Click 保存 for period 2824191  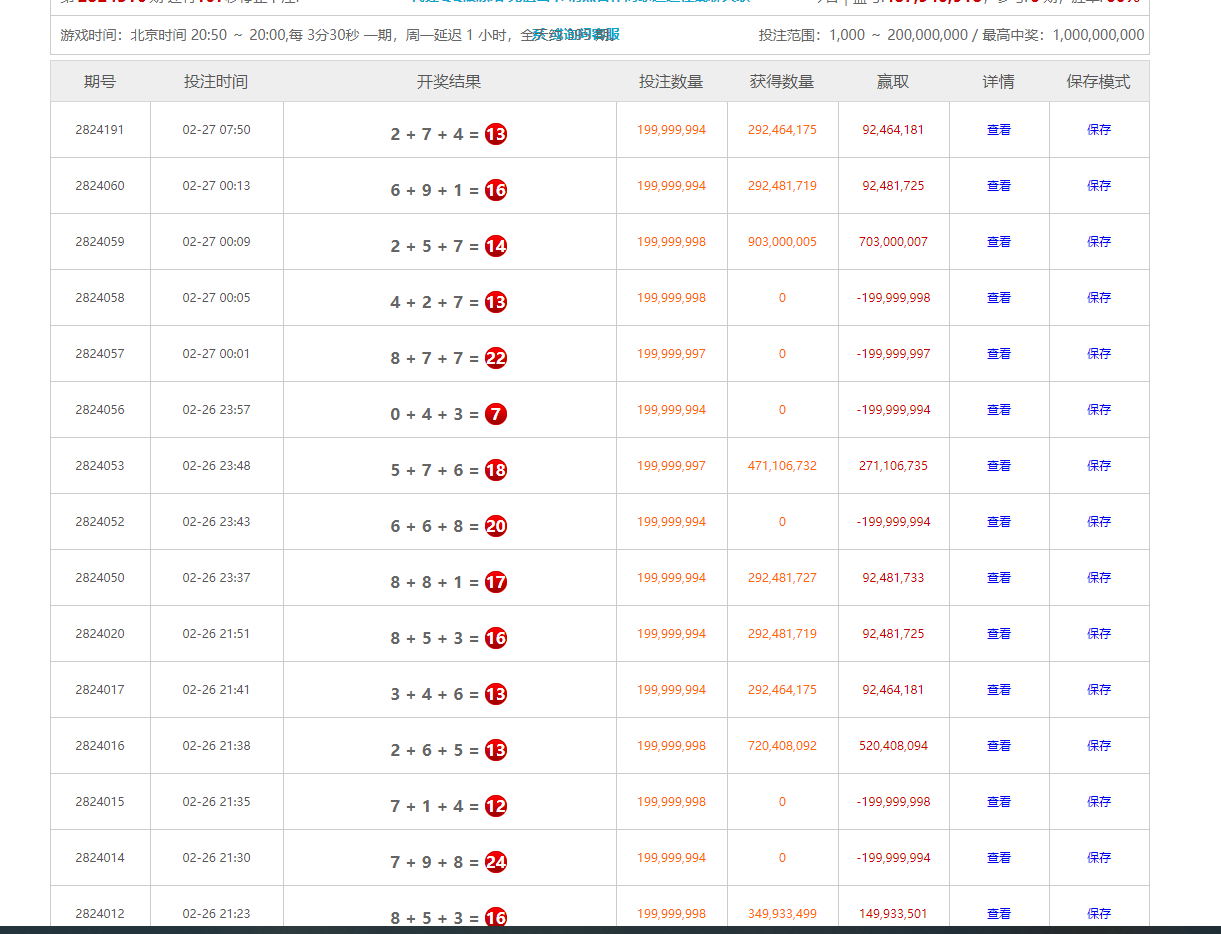pyautogui.click(x=1099, y=130)
